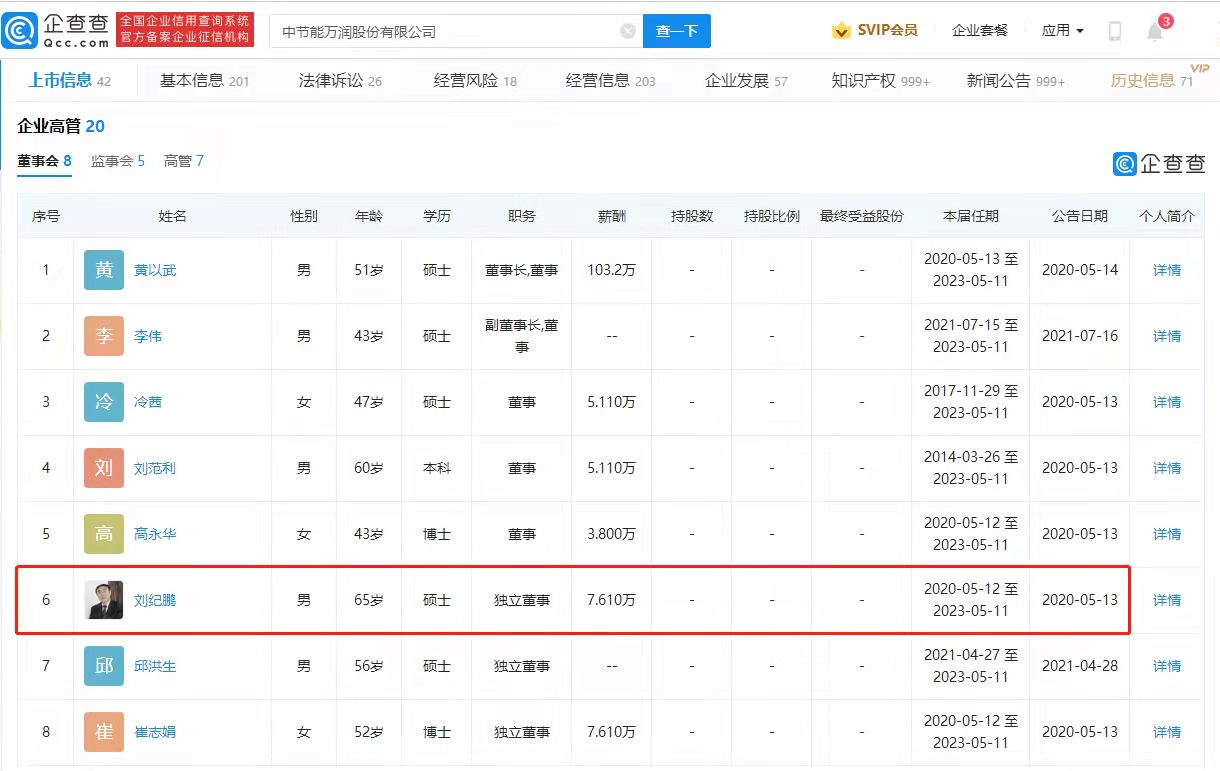
Task: Switch to the 高管 7 tab
Action: (x=184, y=161)
